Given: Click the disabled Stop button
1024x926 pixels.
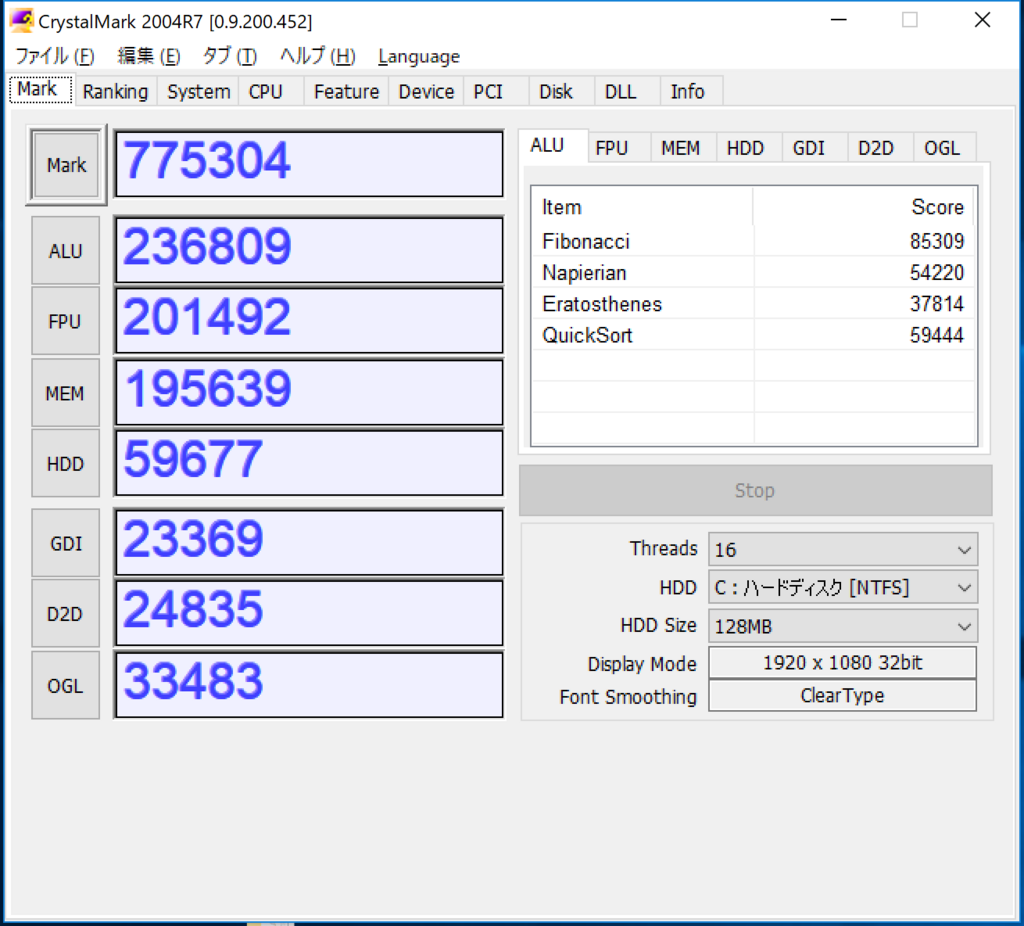Looking at the screenshot, I should point(756,490).
